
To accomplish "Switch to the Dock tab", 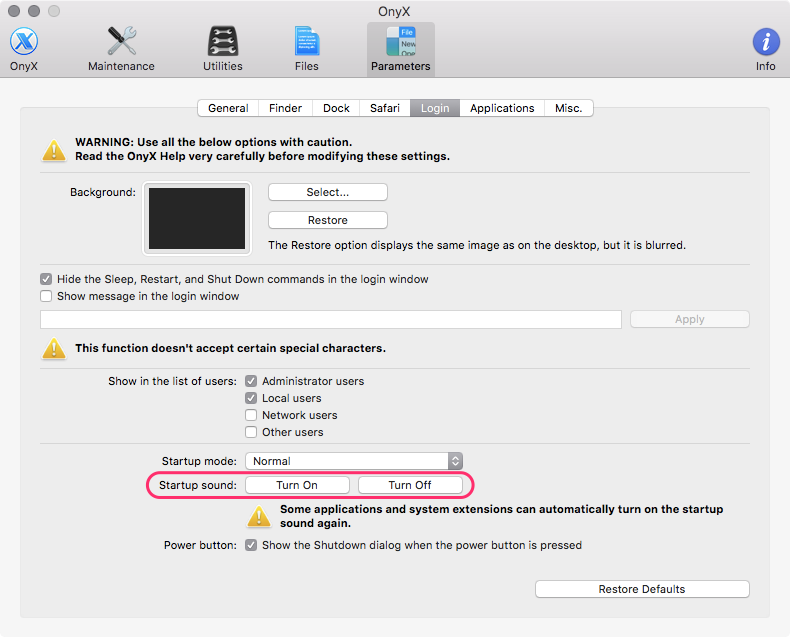I will coord(336,108).
